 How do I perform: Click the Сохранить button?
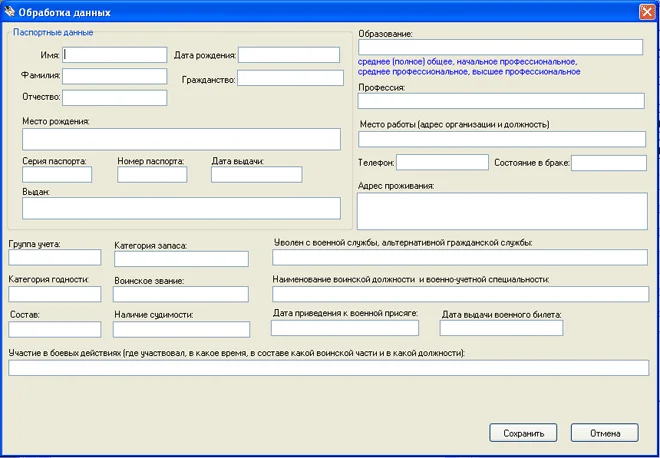pyautogui.click(x=523, y=433)
